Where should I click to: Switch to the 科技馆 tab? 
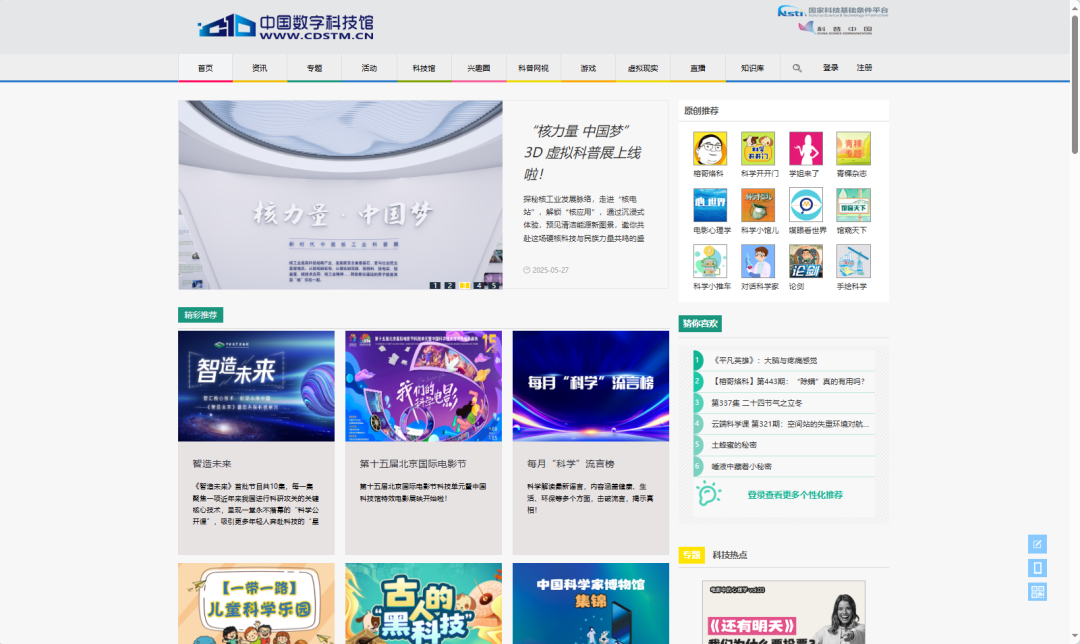coord(424,68)
